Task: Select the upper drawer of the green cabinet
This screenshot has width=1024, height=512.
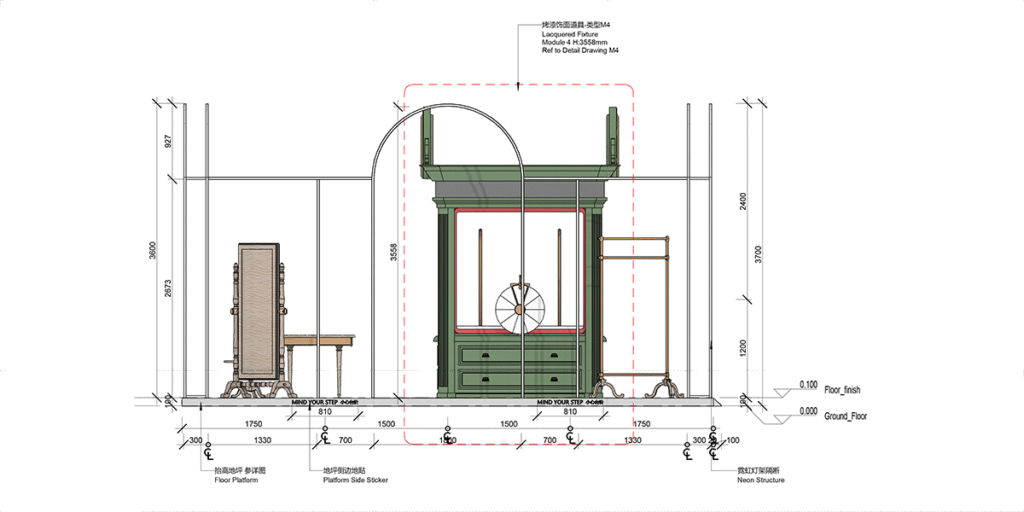Action: pyautogui.click(x=519, y=355)
